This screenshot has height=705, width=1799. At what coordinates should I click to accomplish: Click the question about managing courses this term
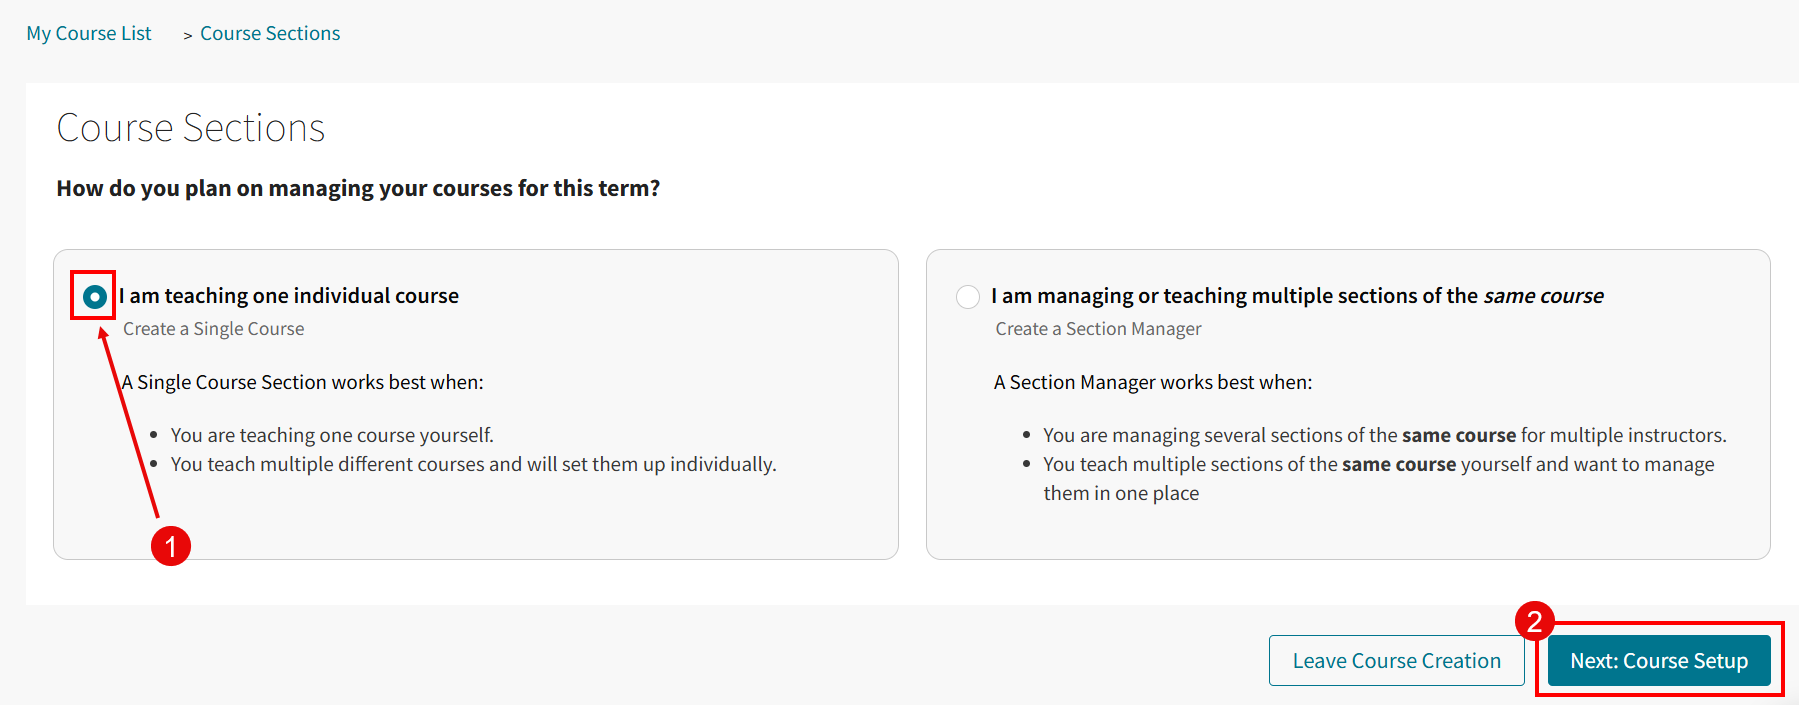click(357, 188)
